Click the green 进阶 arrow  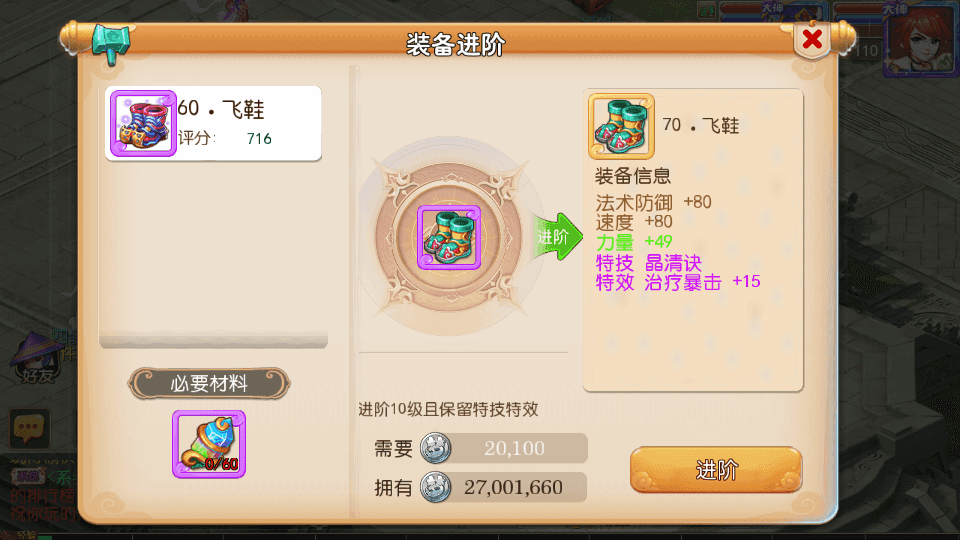pyautogui.click(x=557, y=236)
